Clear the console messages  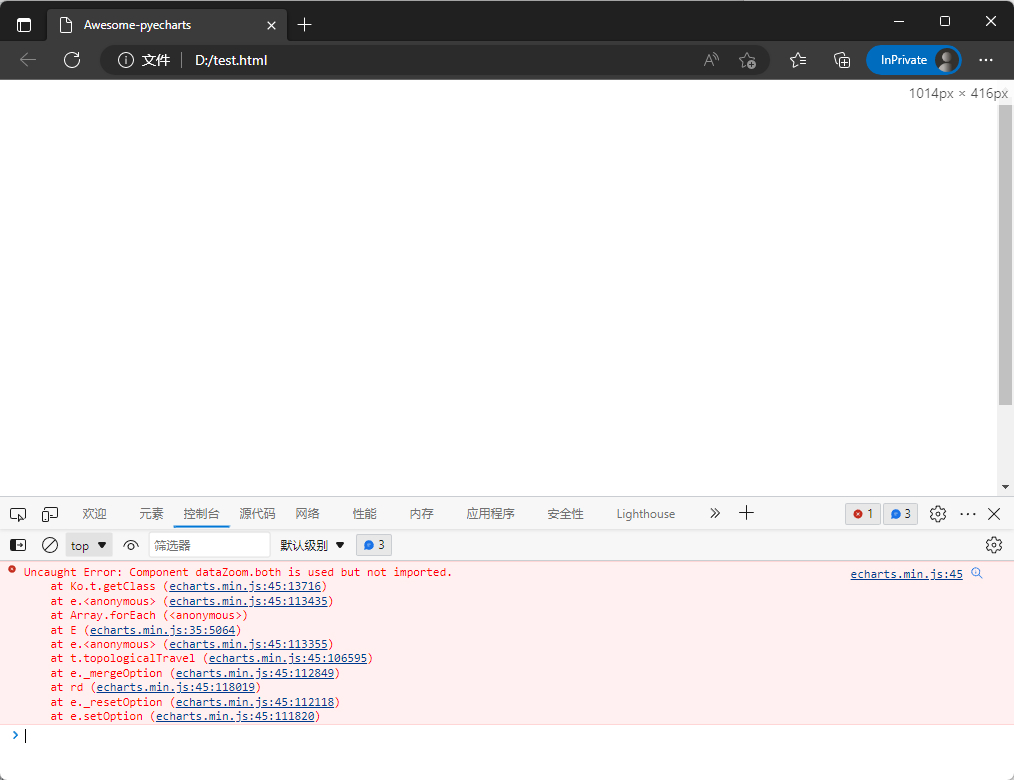(x=50, y=544)
